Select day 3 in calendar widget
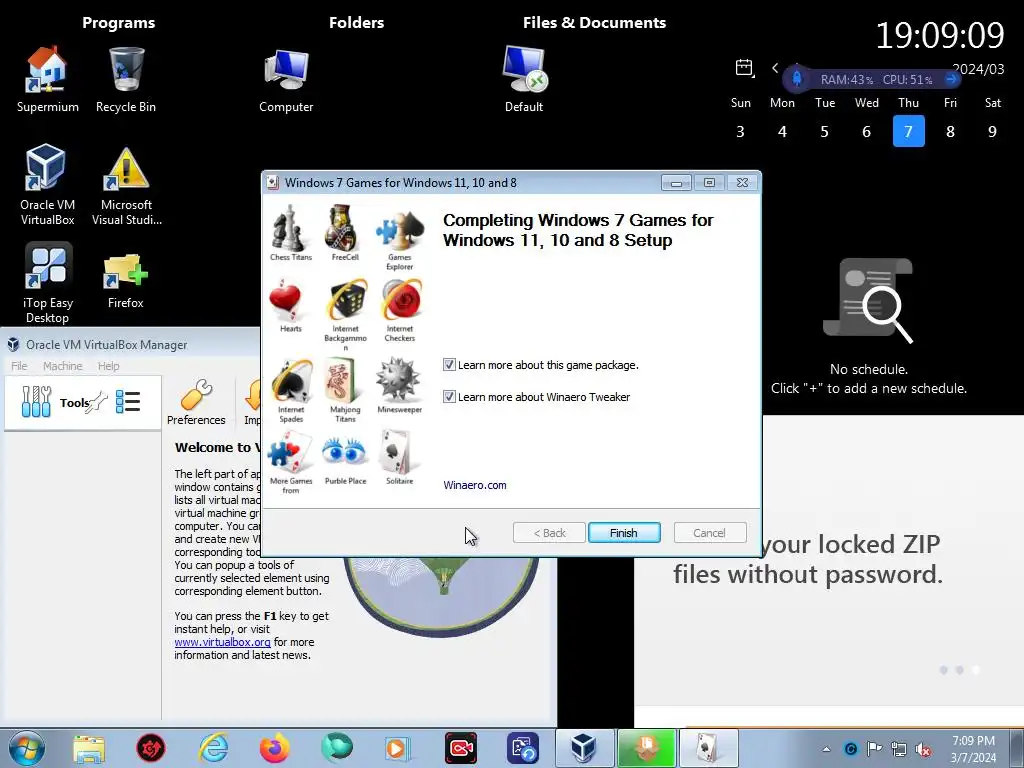This screenshot has width=1024, height=768. click(741, 131)
